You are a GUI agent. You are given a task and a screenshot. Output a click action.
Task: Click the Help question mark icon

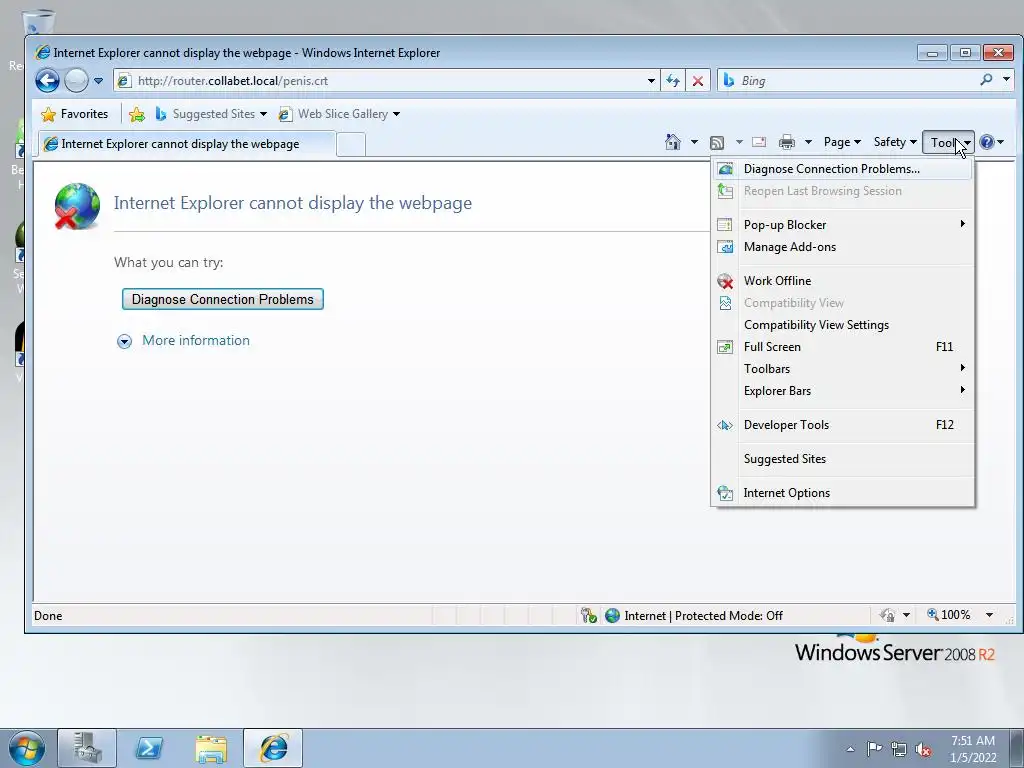pyautogui.click(x=987, y=142)
